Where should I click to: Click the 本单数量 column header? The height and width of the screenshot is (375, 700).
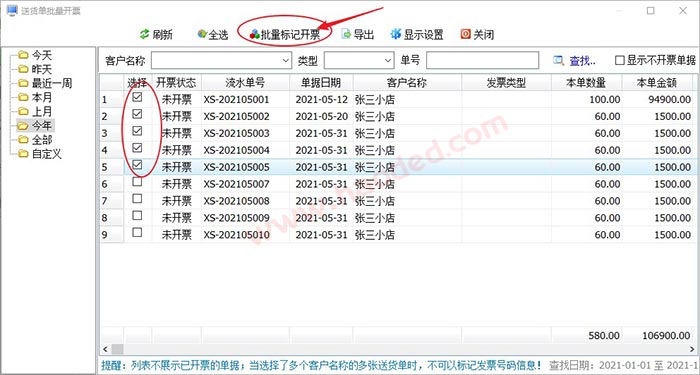pyautogui.click(x=586, y=83)
